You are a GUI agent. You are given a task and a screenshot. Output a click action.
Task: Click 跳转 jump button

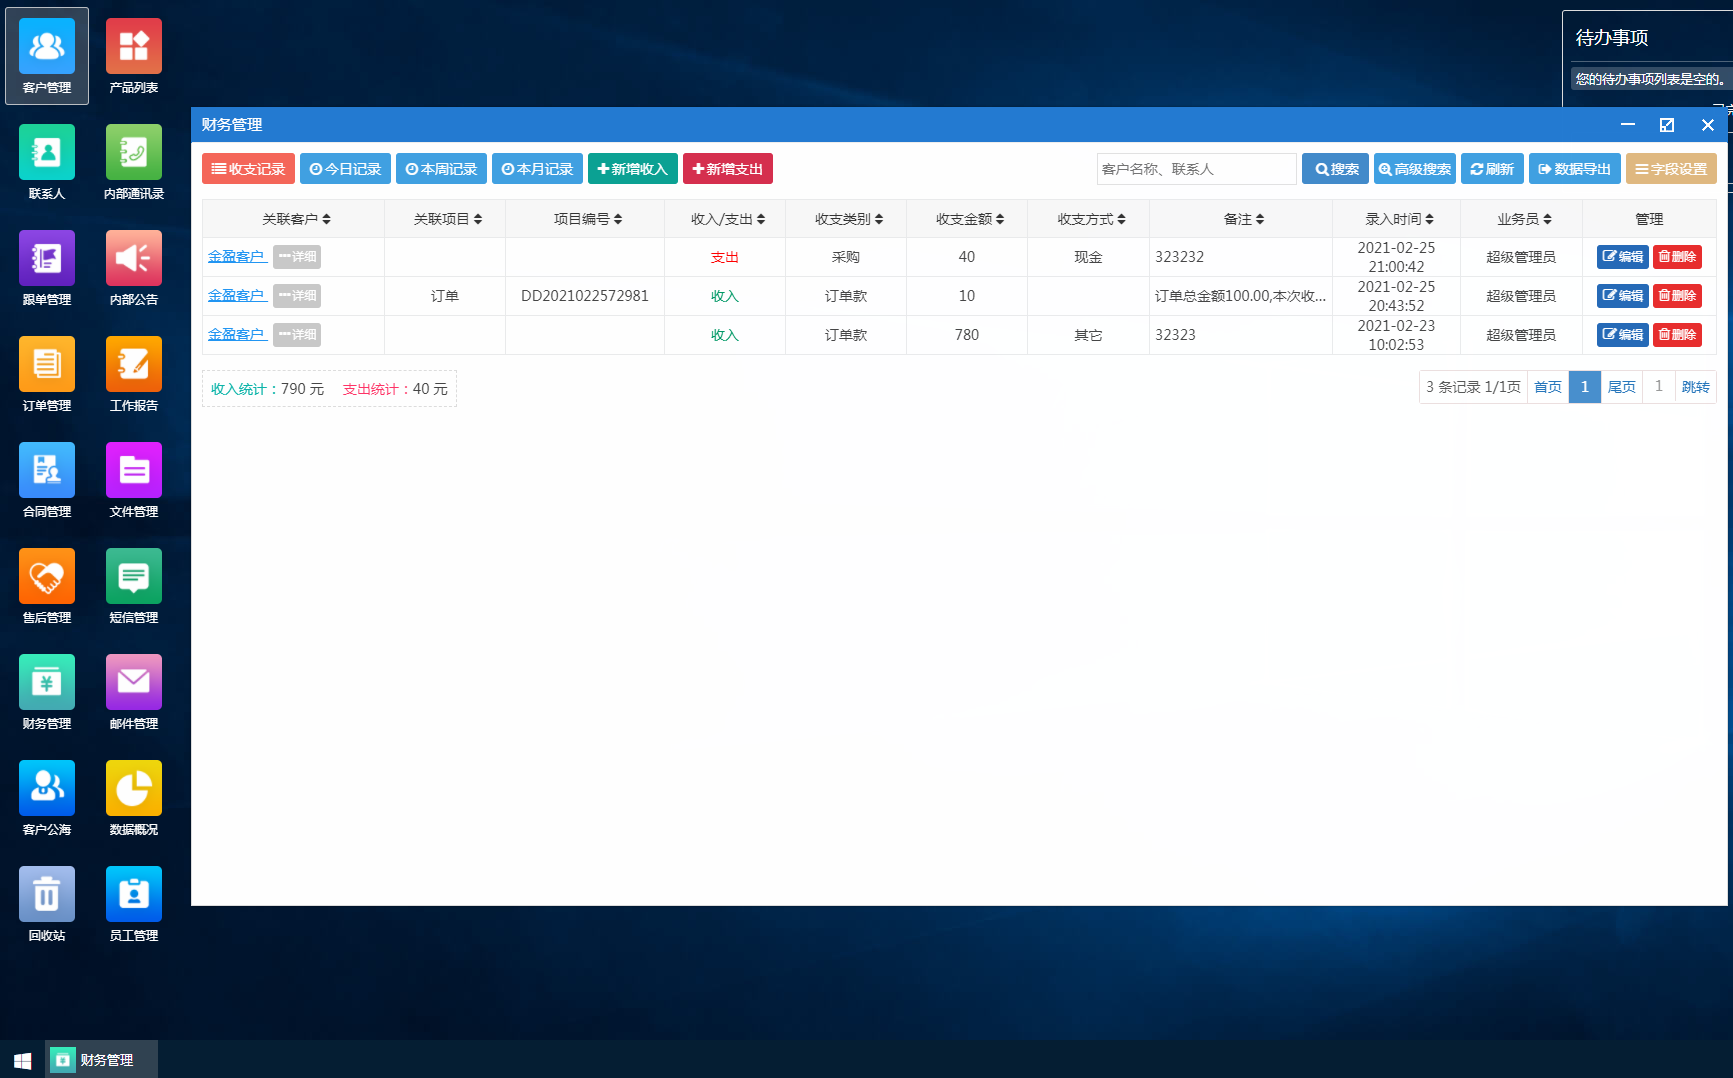pos(1696,387)
